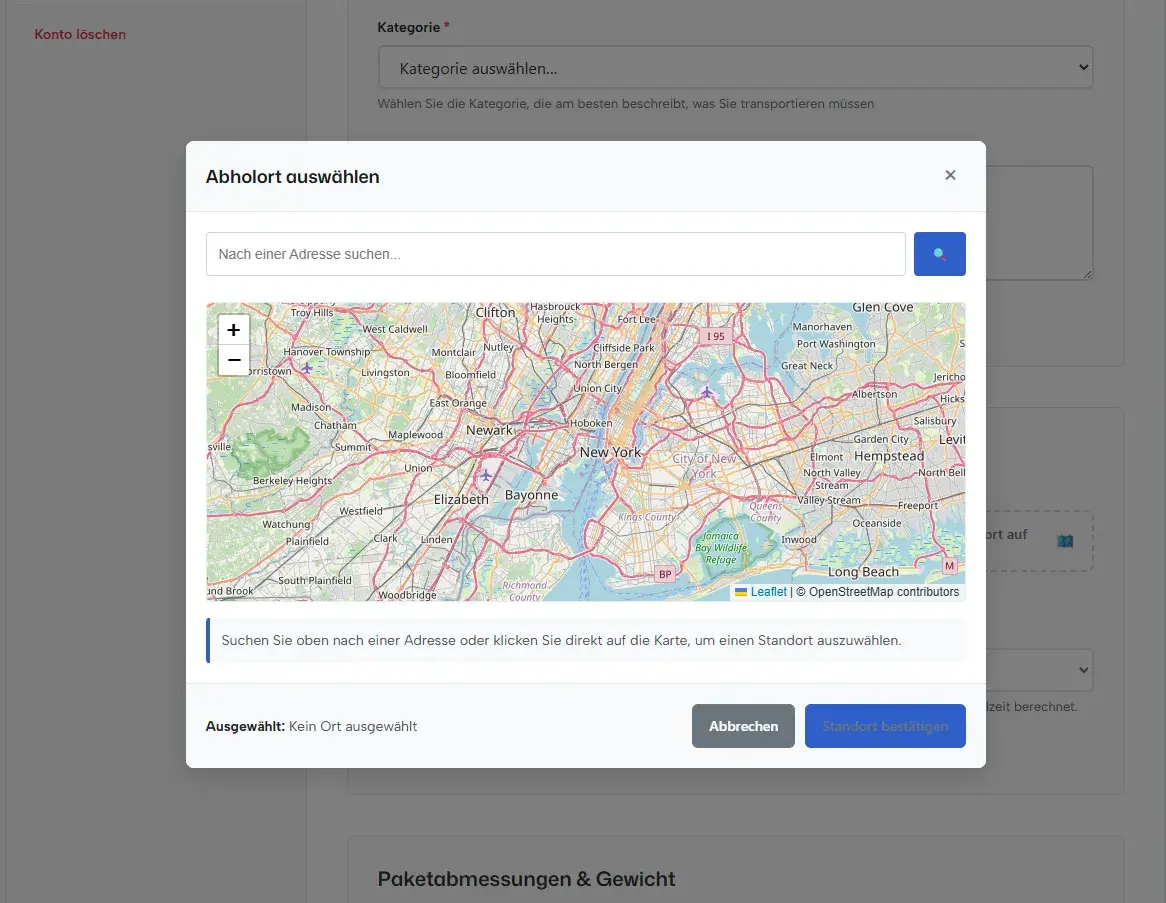
Task: Click the I 95 highway shield
Action: tap(714, 337)
